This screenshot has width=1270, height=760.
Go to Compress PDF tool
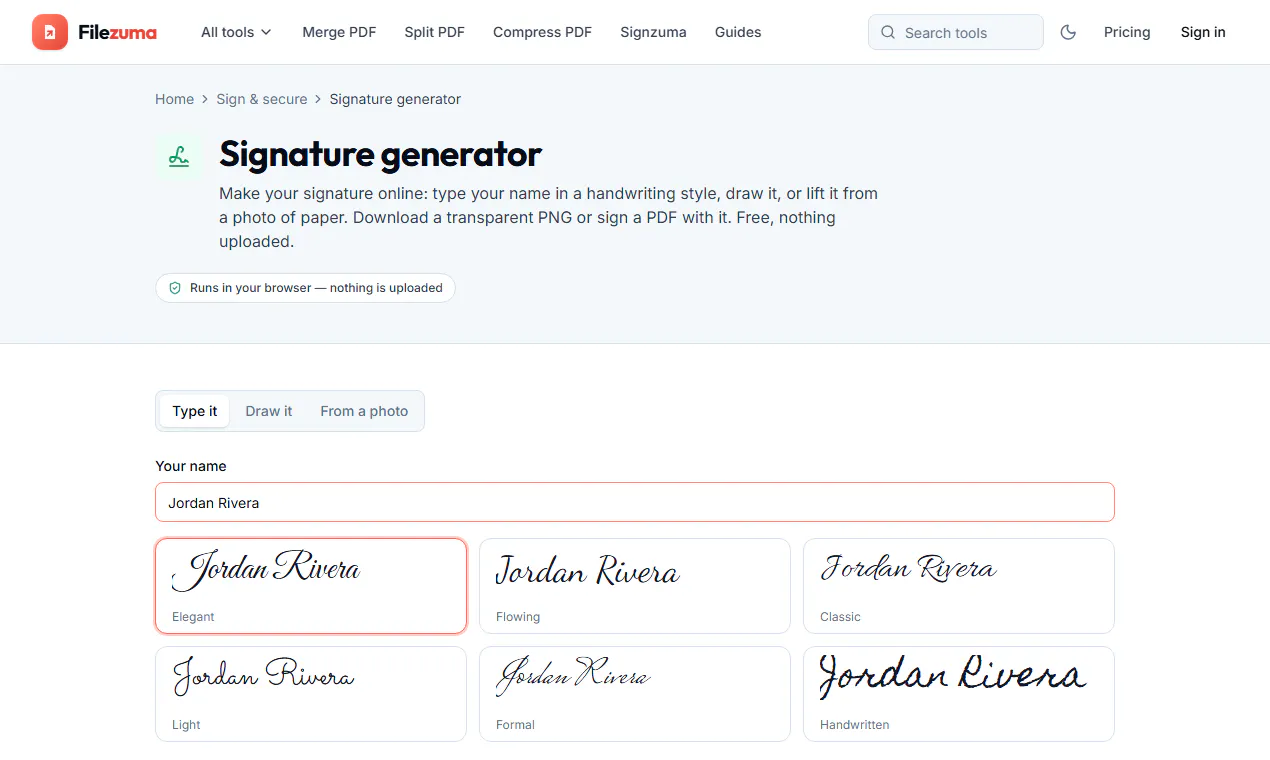pyautogui.click(x=542, y=32)
